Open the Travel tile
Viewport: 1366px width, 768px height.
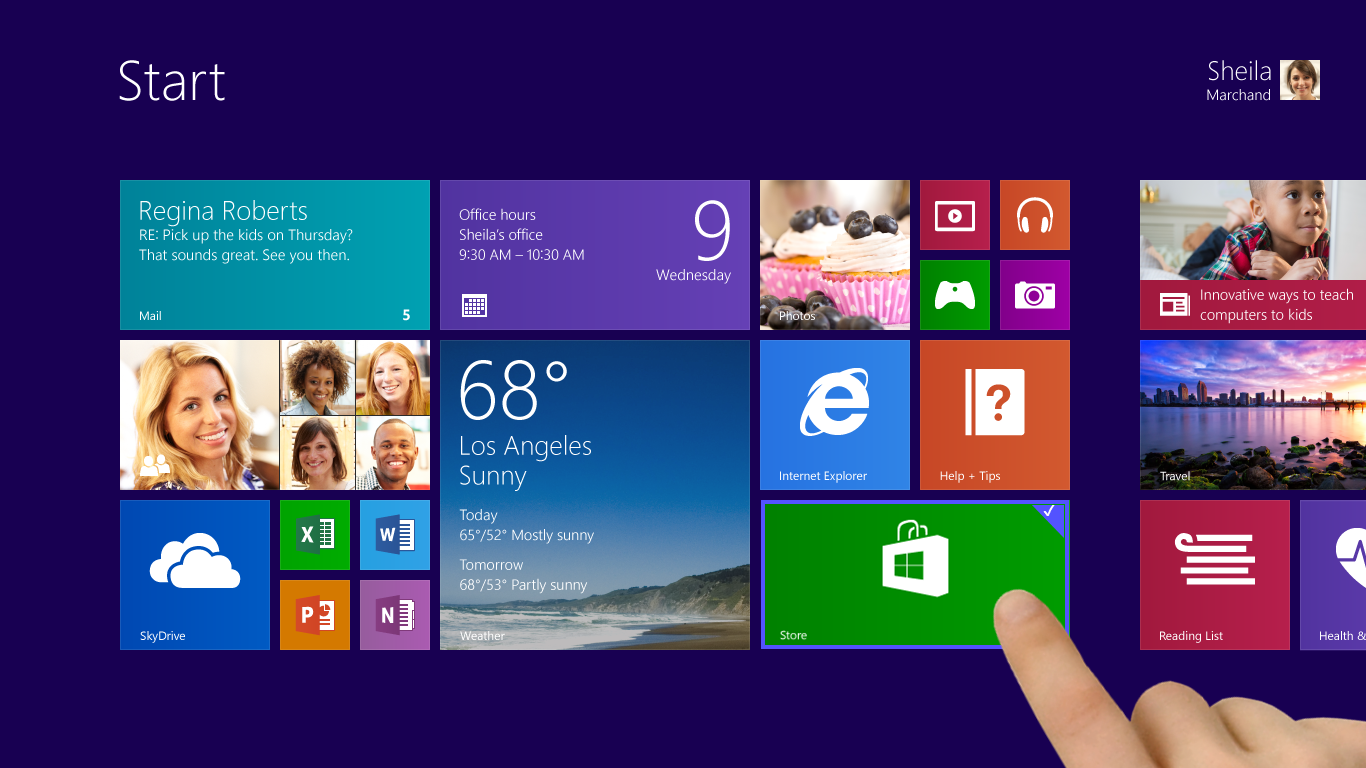[1253, 415]
